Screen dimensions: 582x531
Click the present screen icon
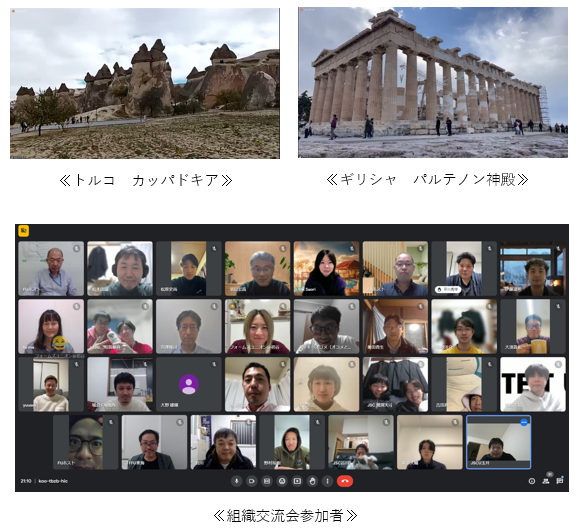point(297,481)
